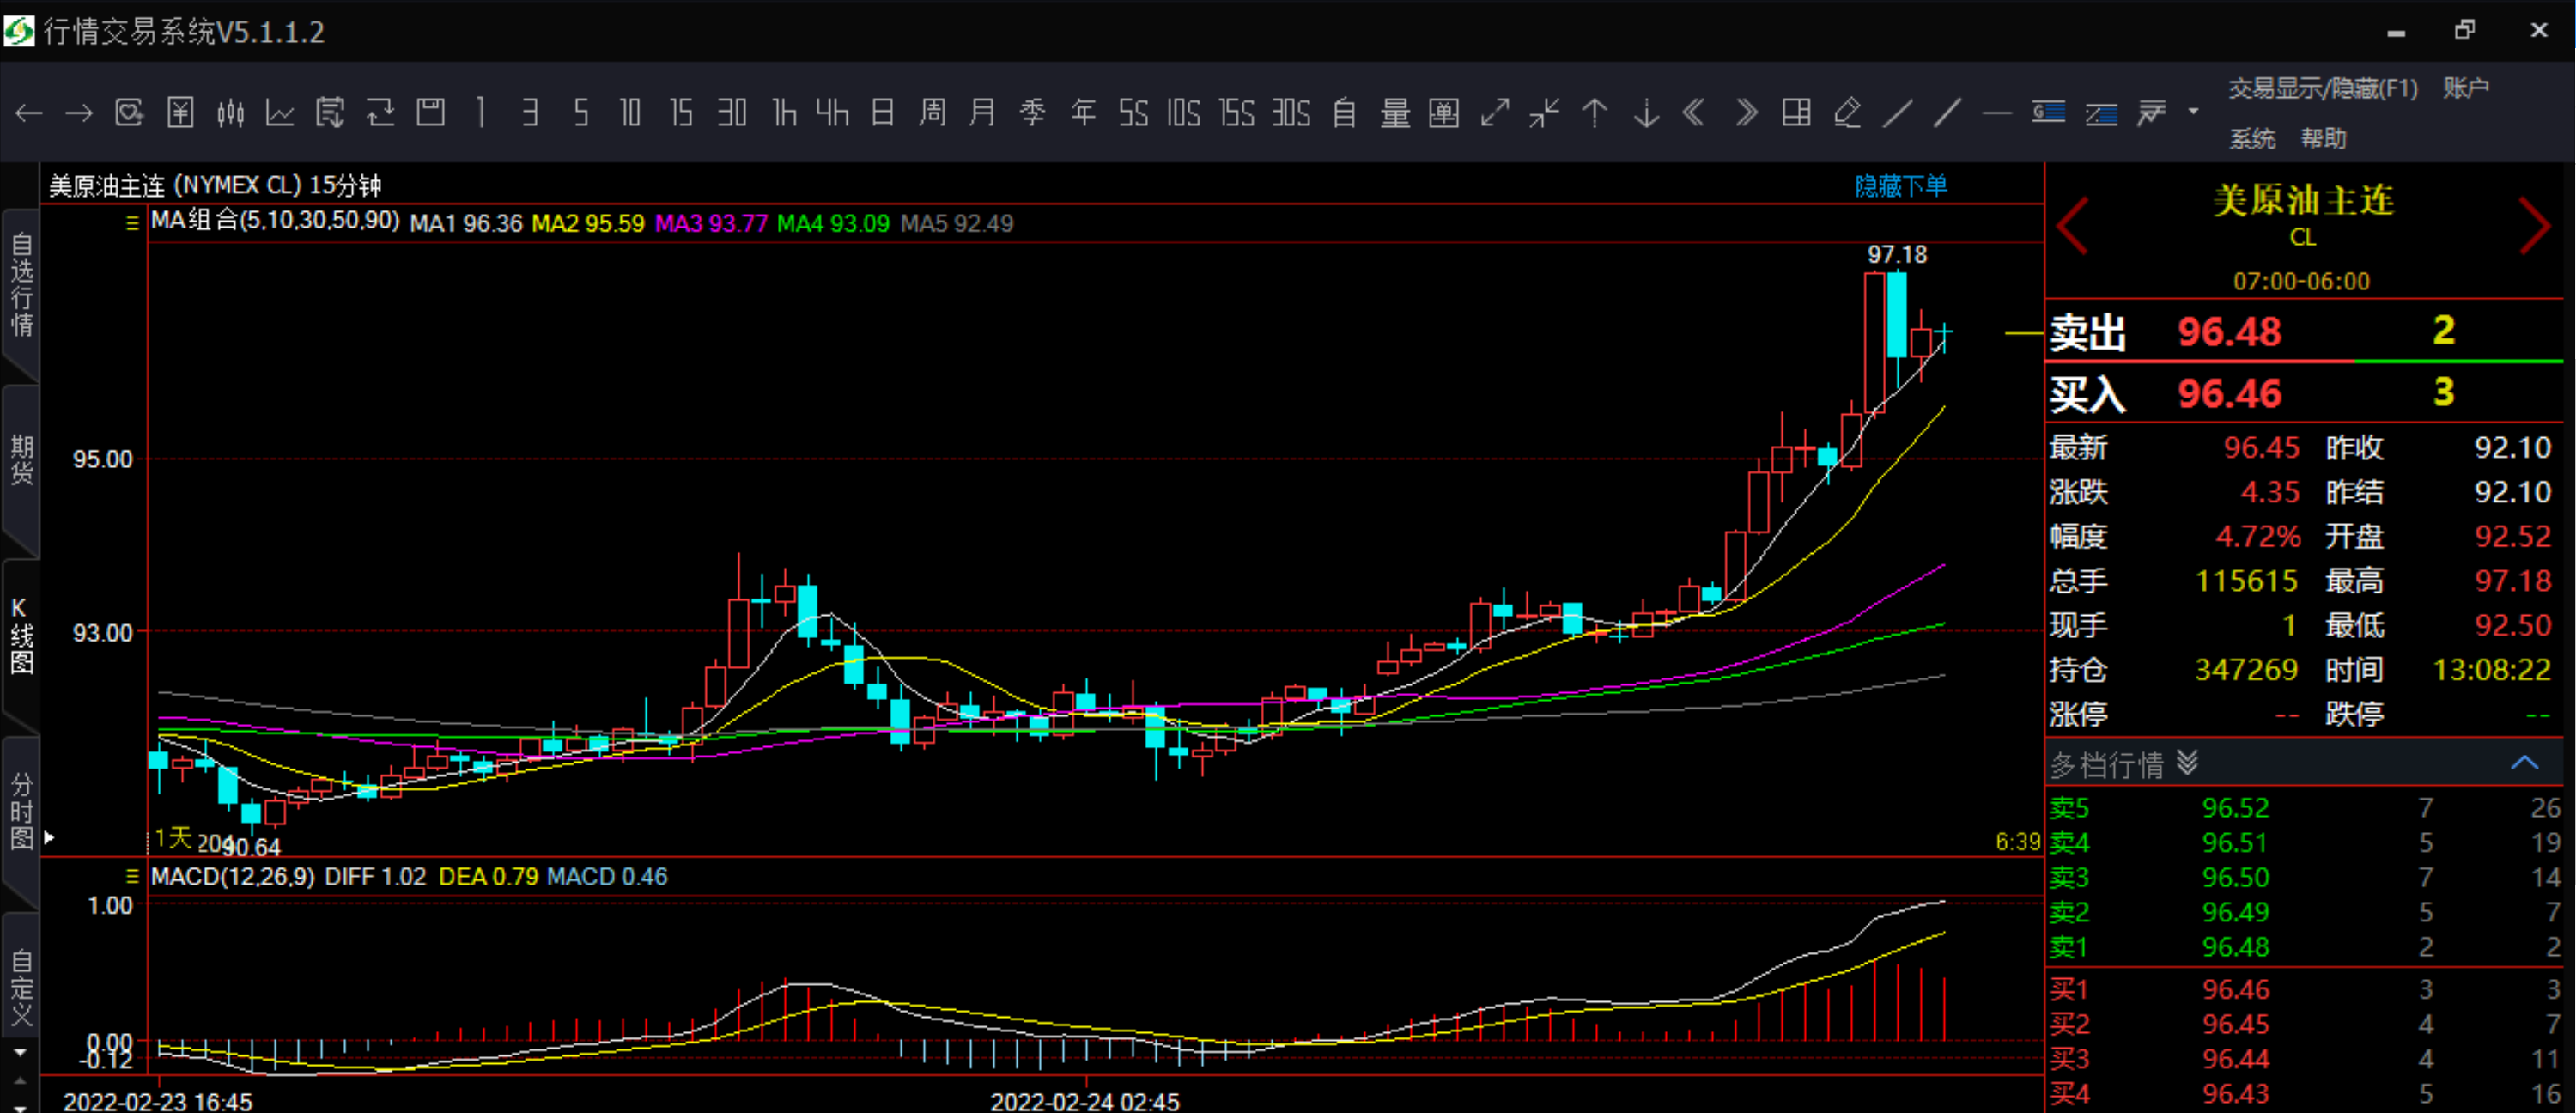
Task: Toggle the 隐藏下单 order panel
Action: [1900, 186]
